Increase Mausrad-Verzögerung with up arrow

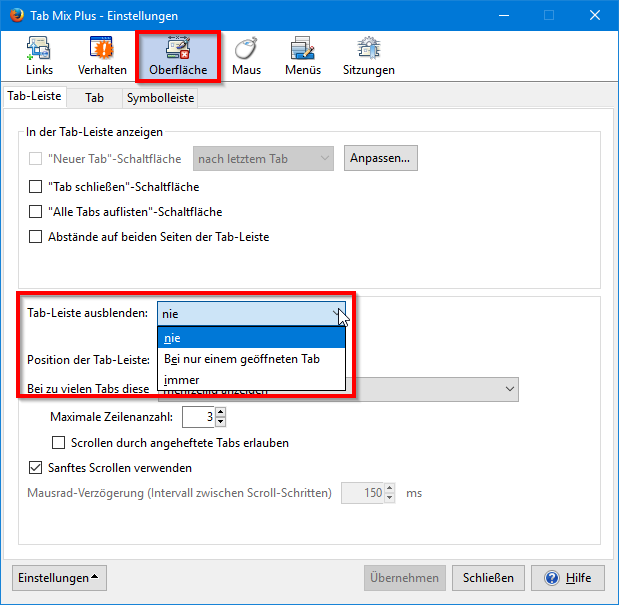389,488
